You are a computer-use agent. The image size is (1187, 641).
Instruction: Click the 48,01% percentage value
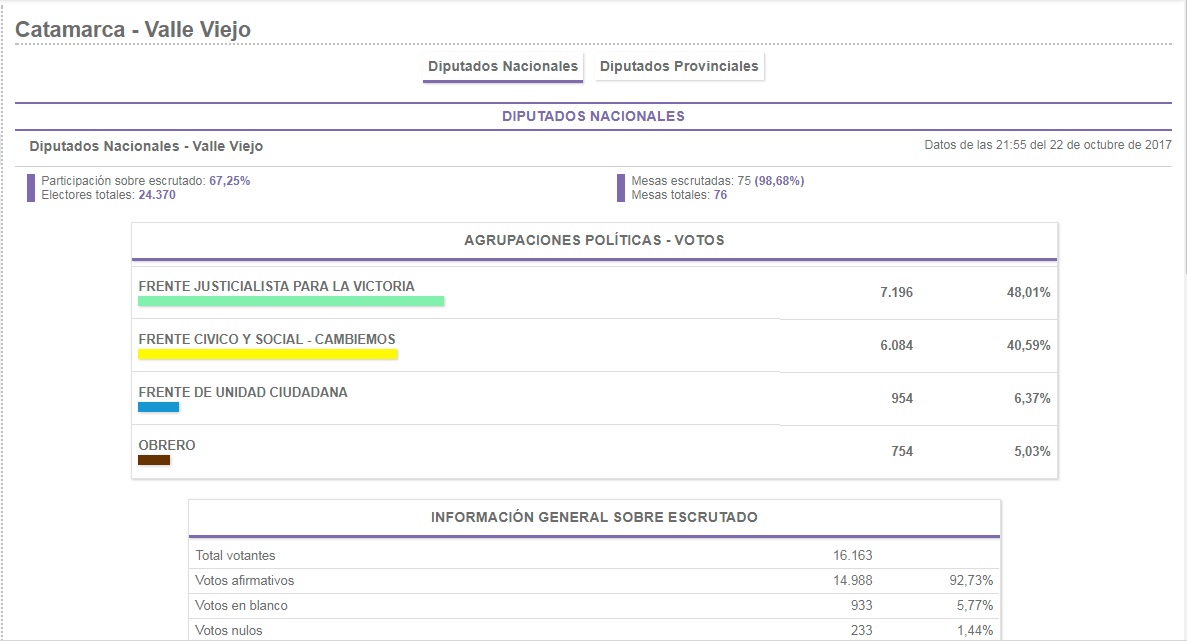pyautogui.click(x=1028, y=292)
